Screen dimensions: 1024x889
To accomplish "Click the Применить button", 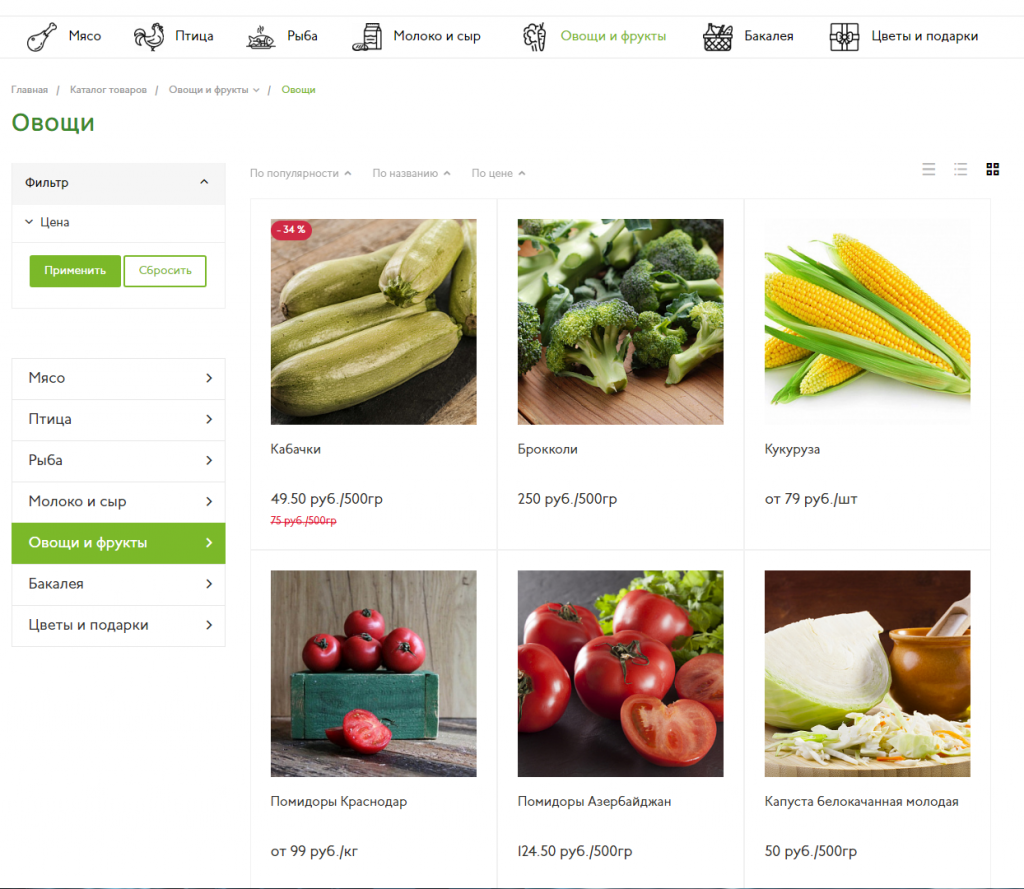I will [x=75, y=270].
